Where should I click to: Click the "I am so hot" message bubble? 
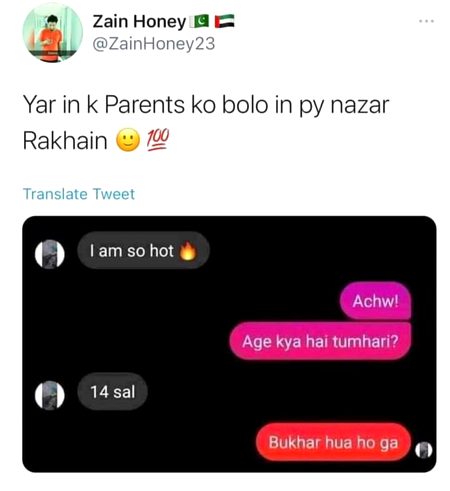click(x=143, y=251)
